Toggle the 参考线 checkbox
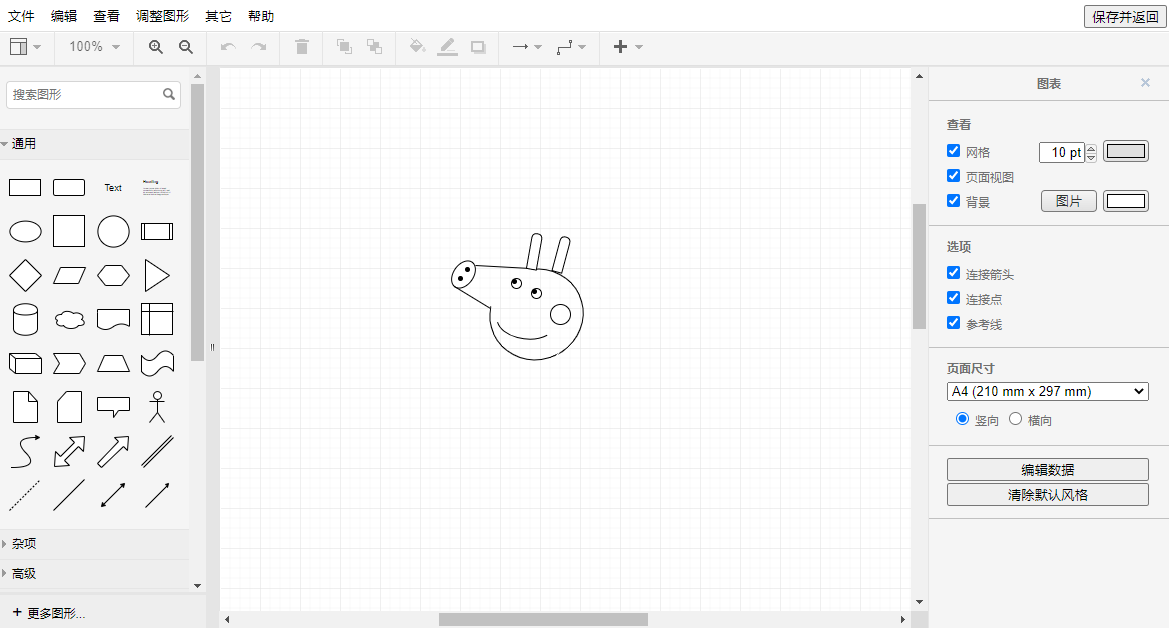The image size is (1169, 628). [954, 323]
